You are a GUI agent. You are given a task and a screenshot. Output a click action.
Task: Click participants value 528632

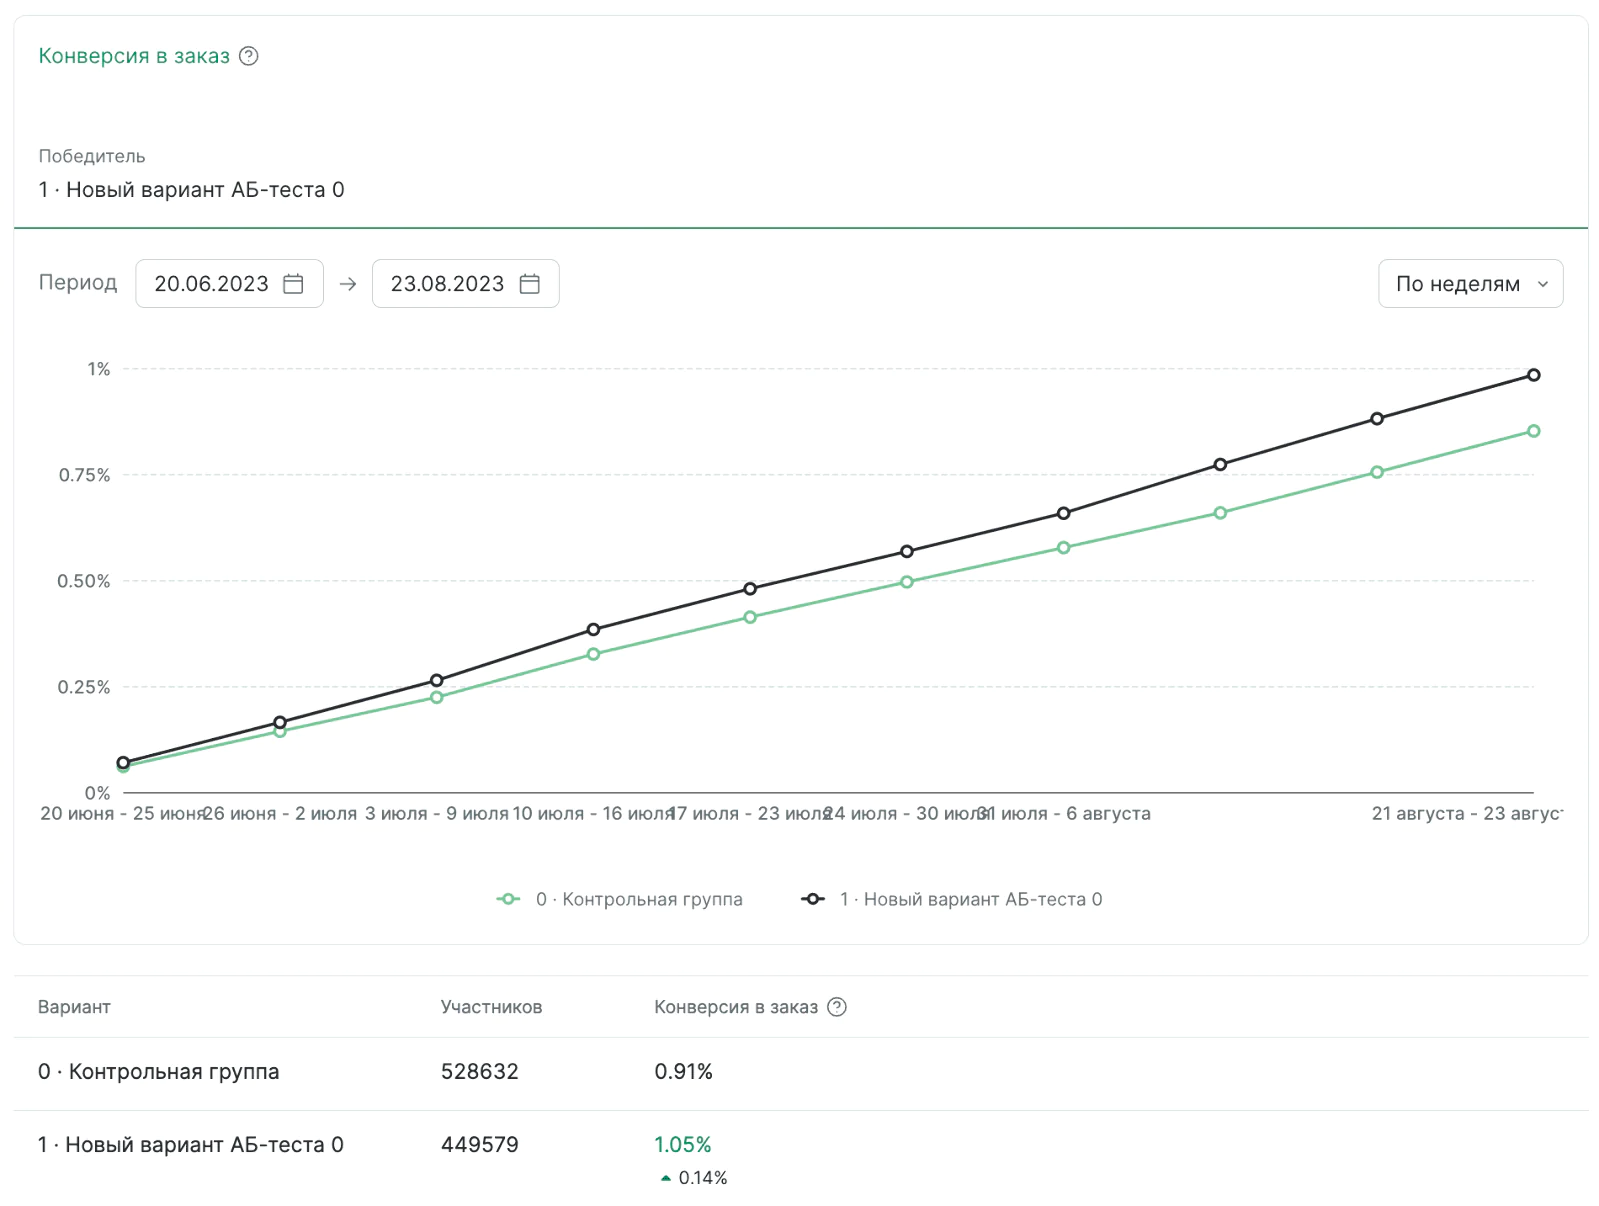(x=480, y=1072)
